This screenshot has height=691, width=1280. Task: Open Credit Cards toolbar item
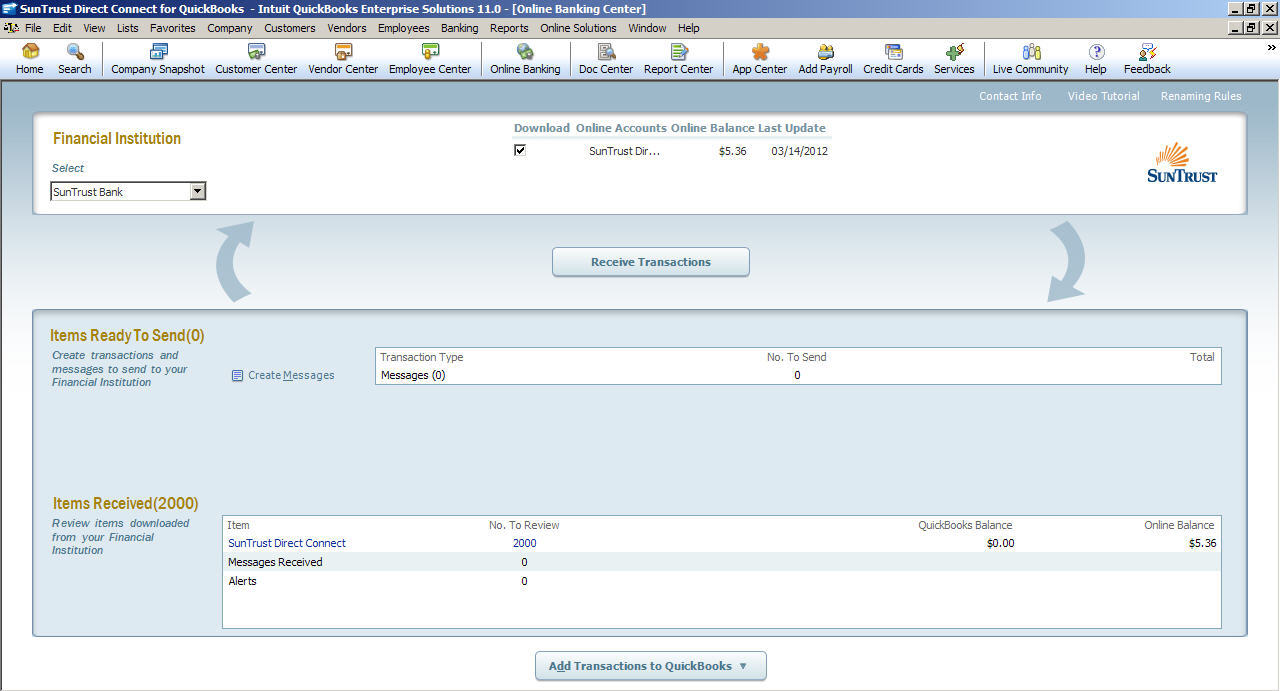coord(893,59)
